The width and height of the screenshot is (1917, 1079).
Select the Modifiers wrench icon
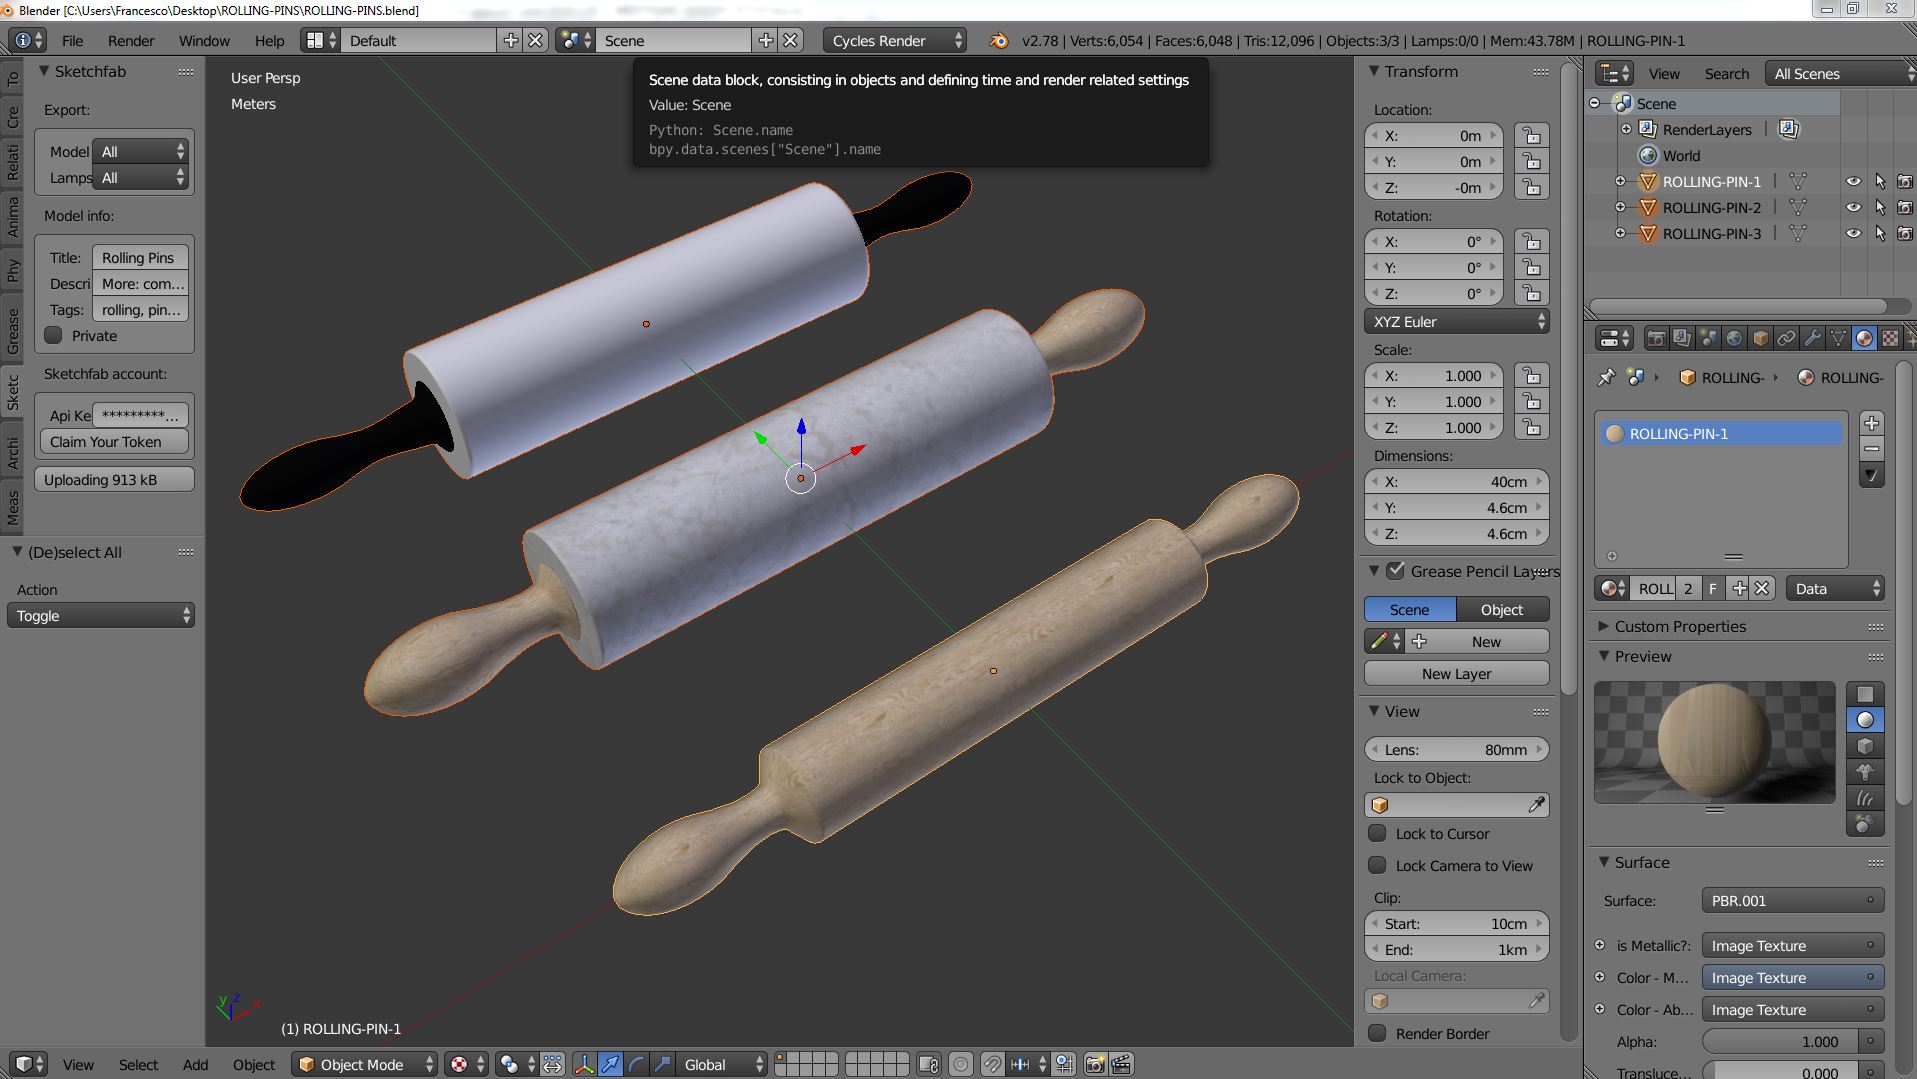coord(1813,339)
